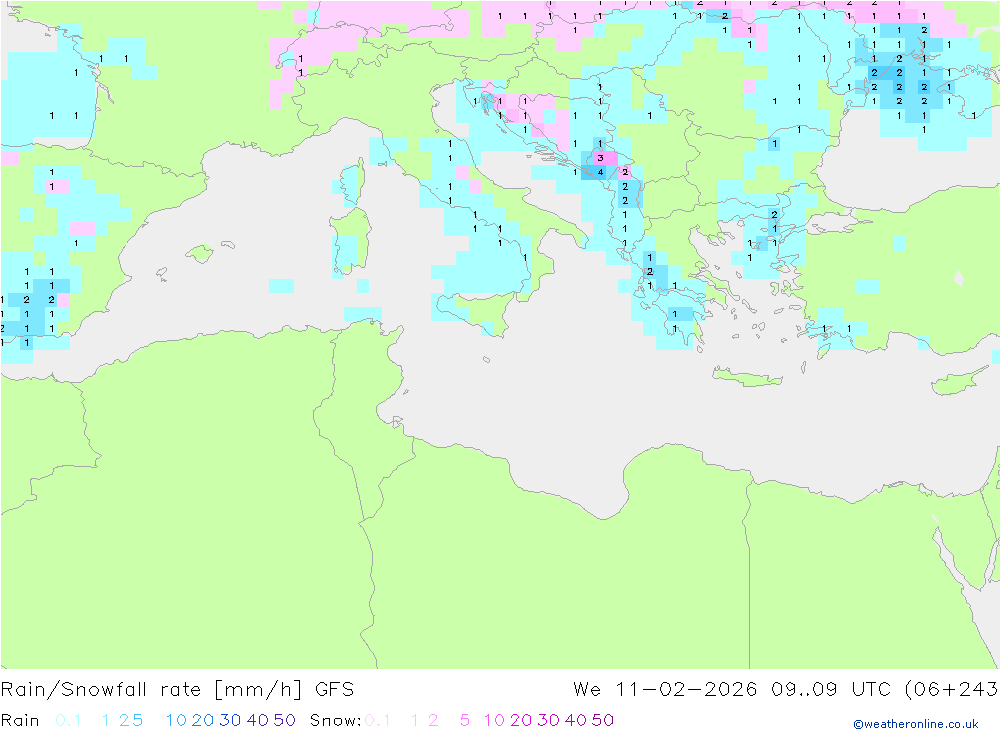Viewport: 1000px width, 733px height.
Task: Select the rain legend value 40
Action: click(x=258, y=720)
